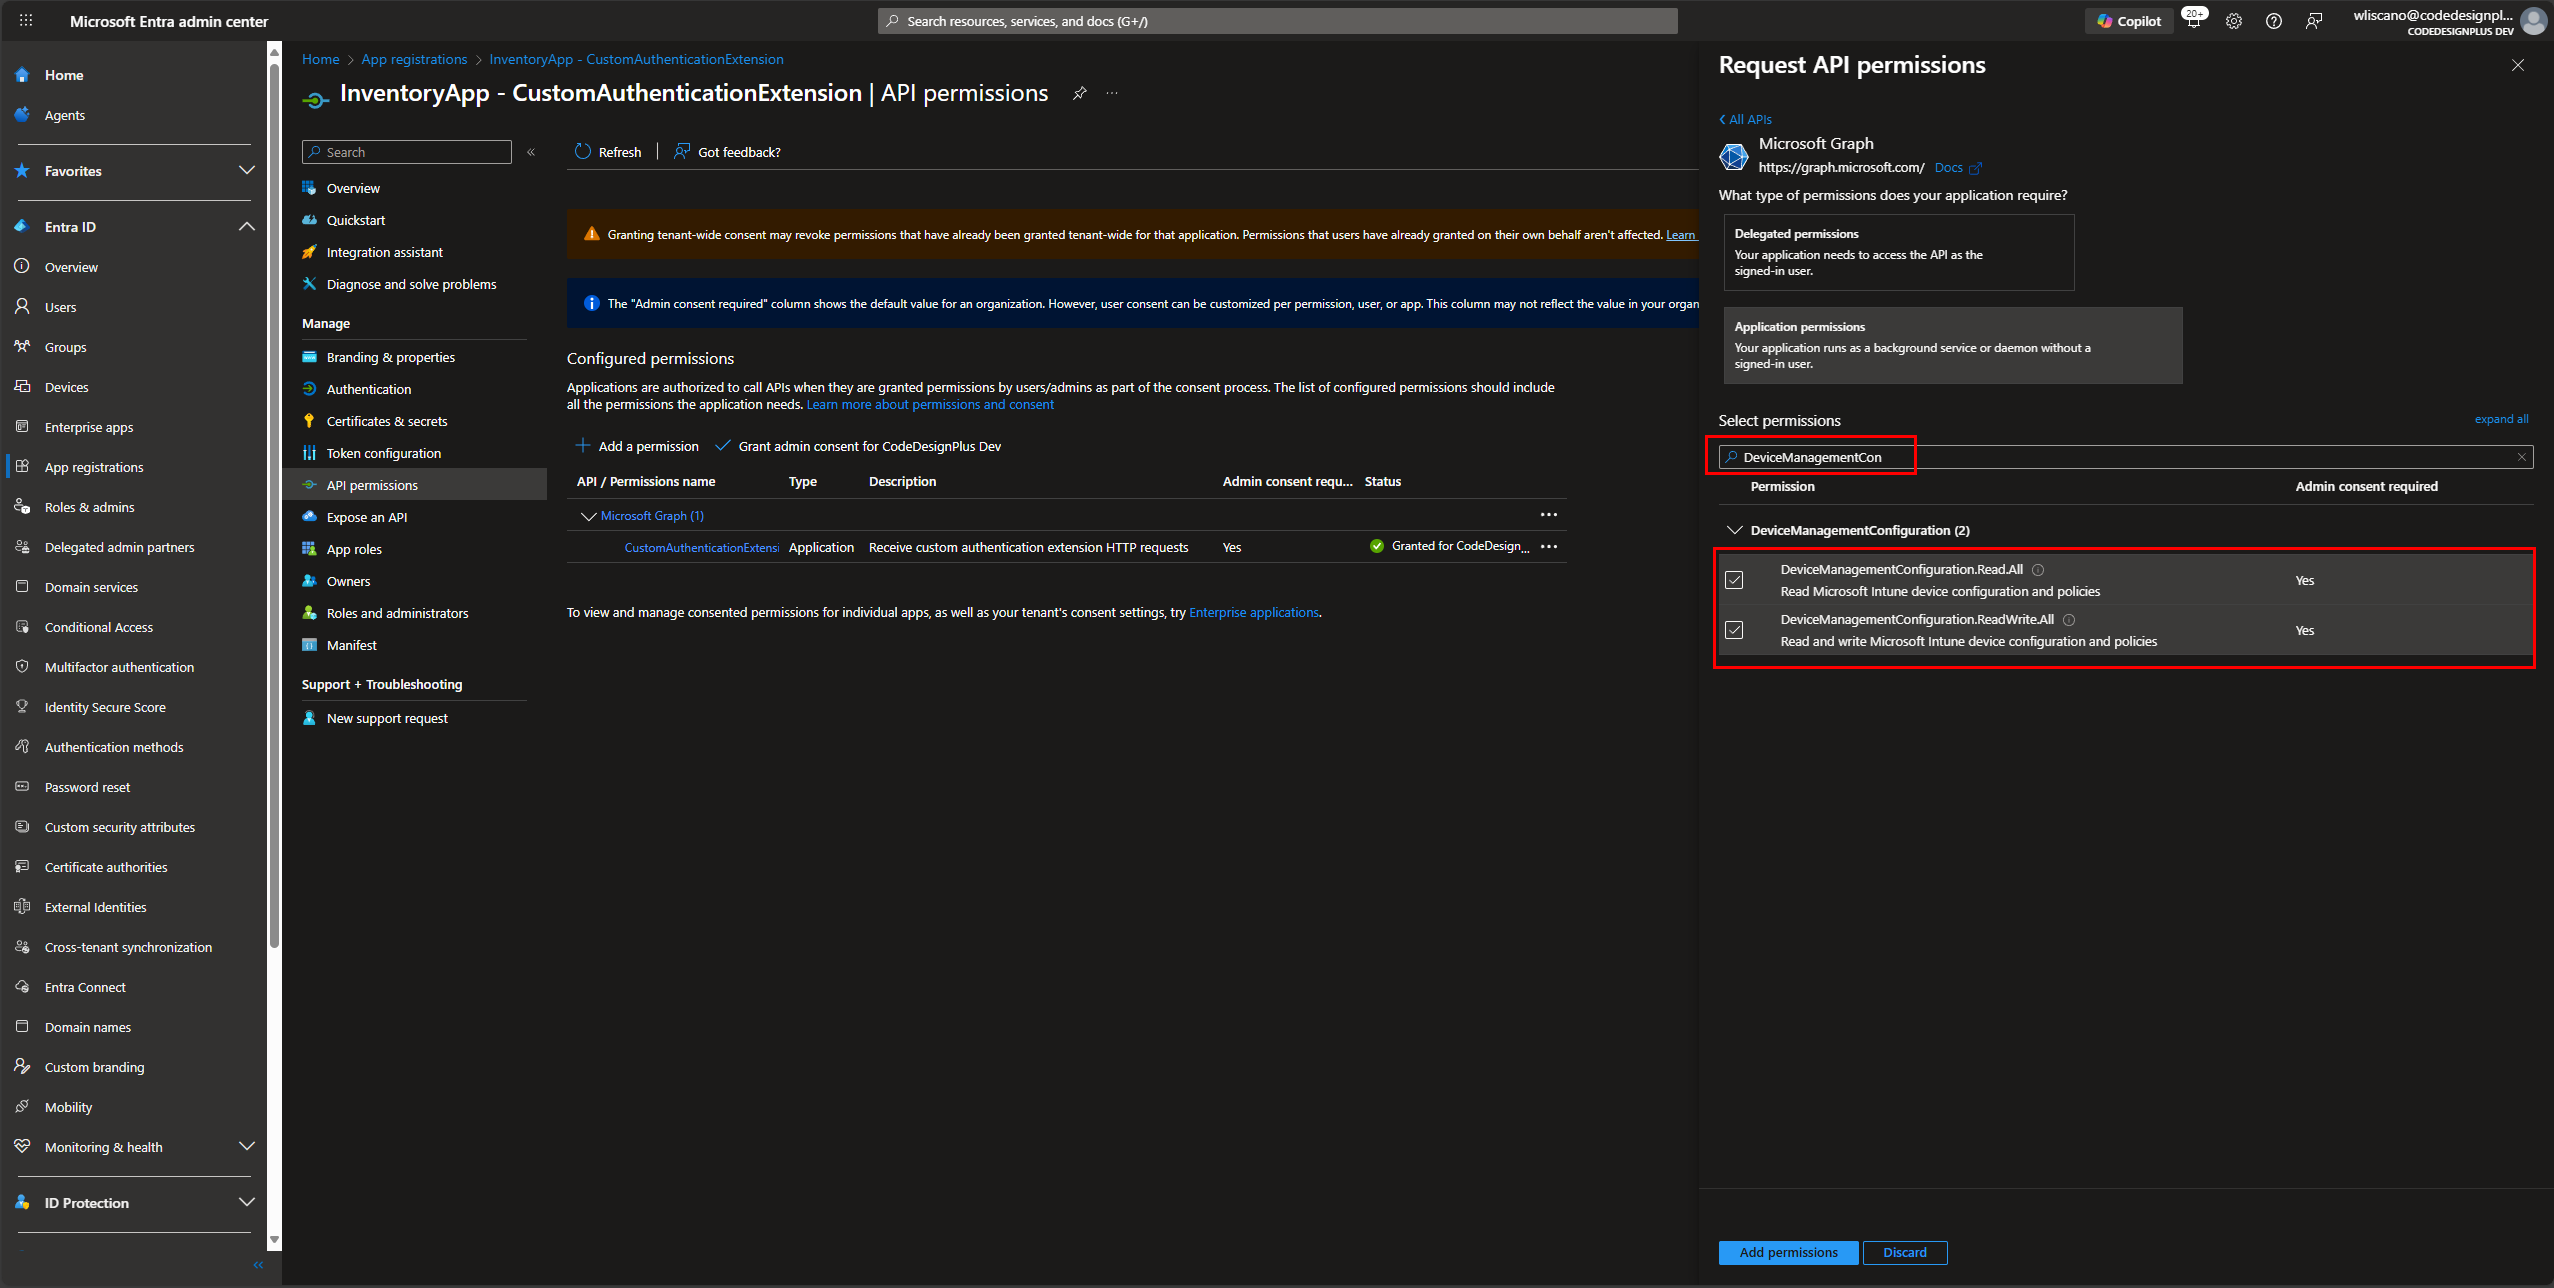This screenshot has height=1288, width=2554.
Task: Open Expose an API
Action: pyautogui.click(x=366, y=517)
